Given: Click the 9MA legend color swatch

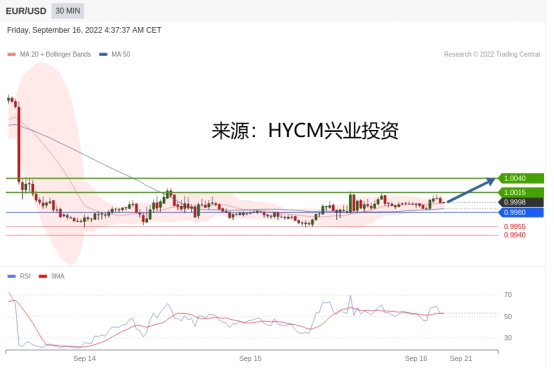Looking at the screenshot, I should [43, 276].
